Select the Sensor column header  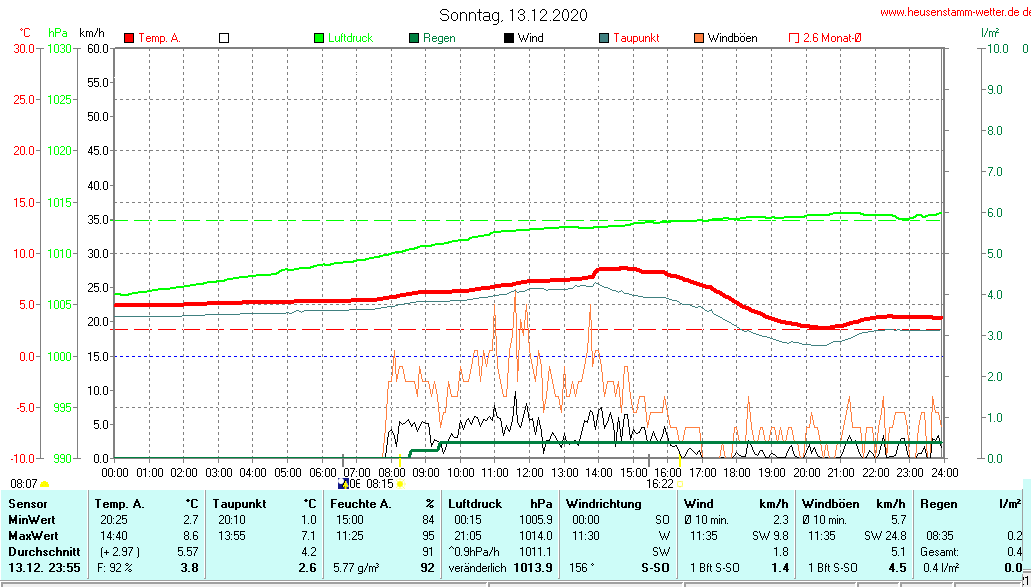[28, 504]
